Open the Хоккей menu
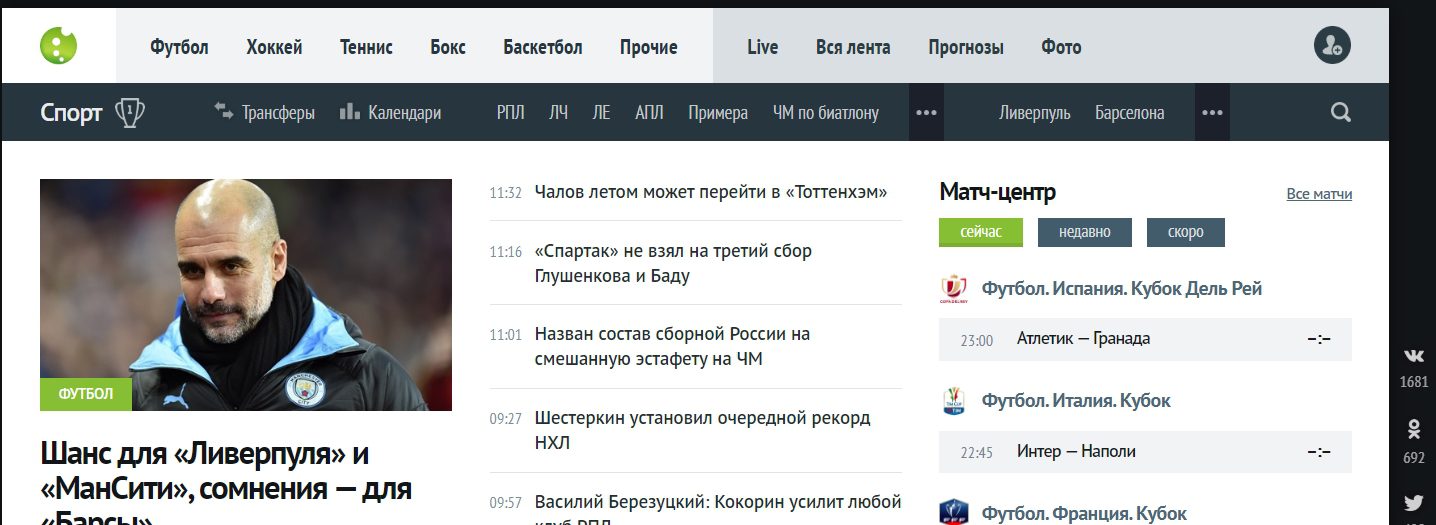The height and width of the screenshot is (525, 1436). (275, 47)
